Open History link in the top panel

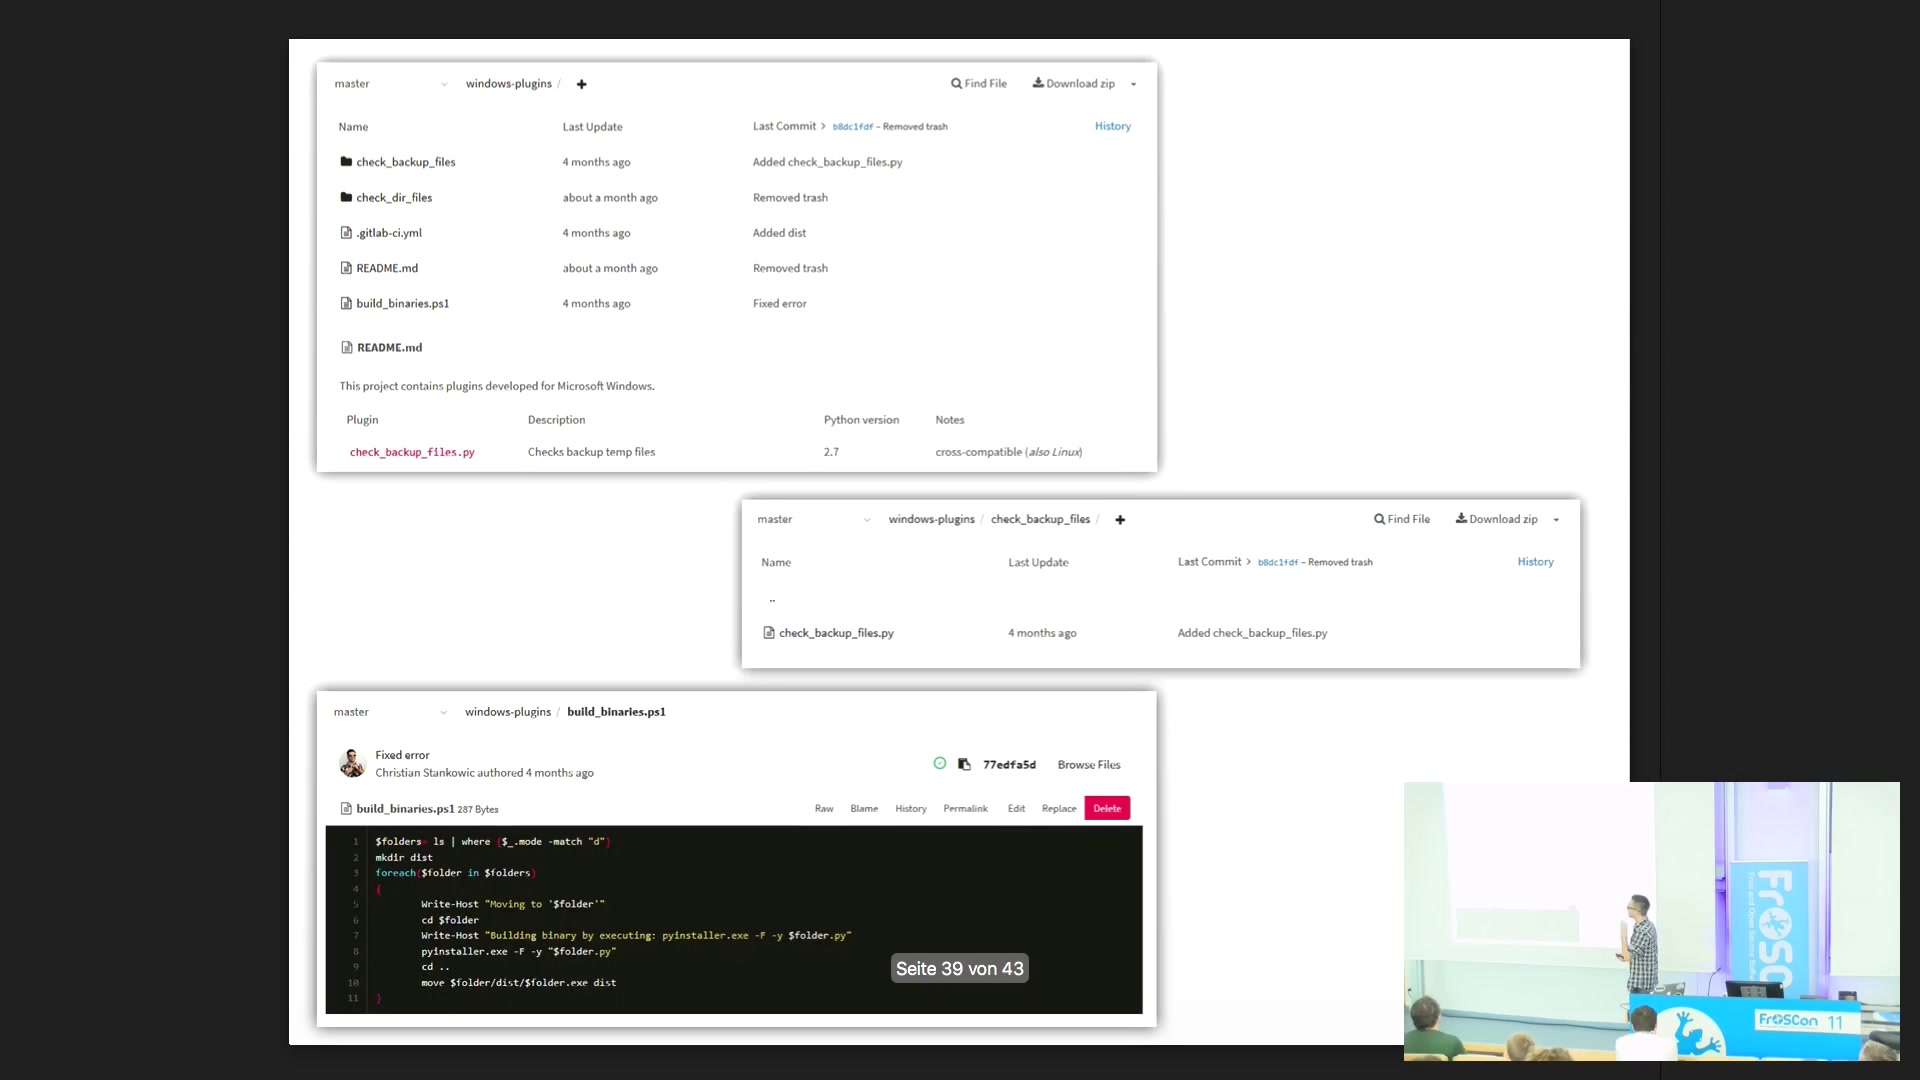(1113, 126)
